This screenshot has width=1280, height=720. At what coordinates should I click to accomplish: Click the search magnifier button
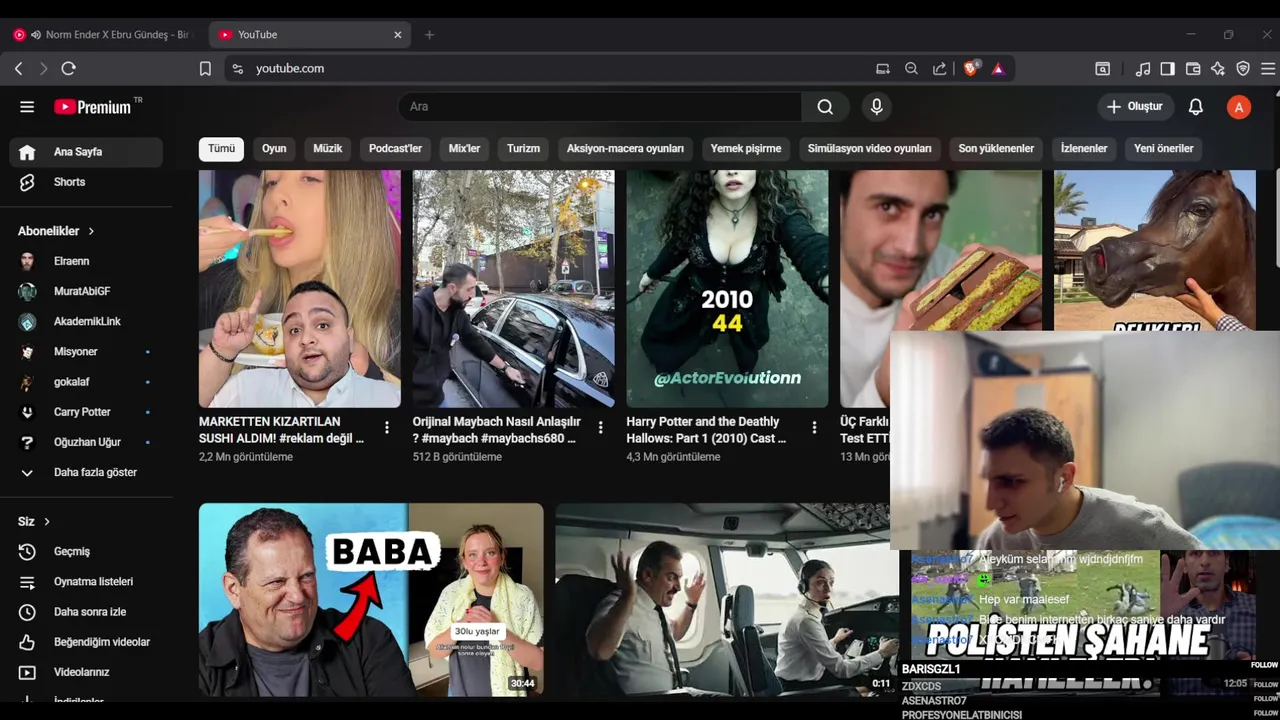pyautogui.click(x=825, y=107)
